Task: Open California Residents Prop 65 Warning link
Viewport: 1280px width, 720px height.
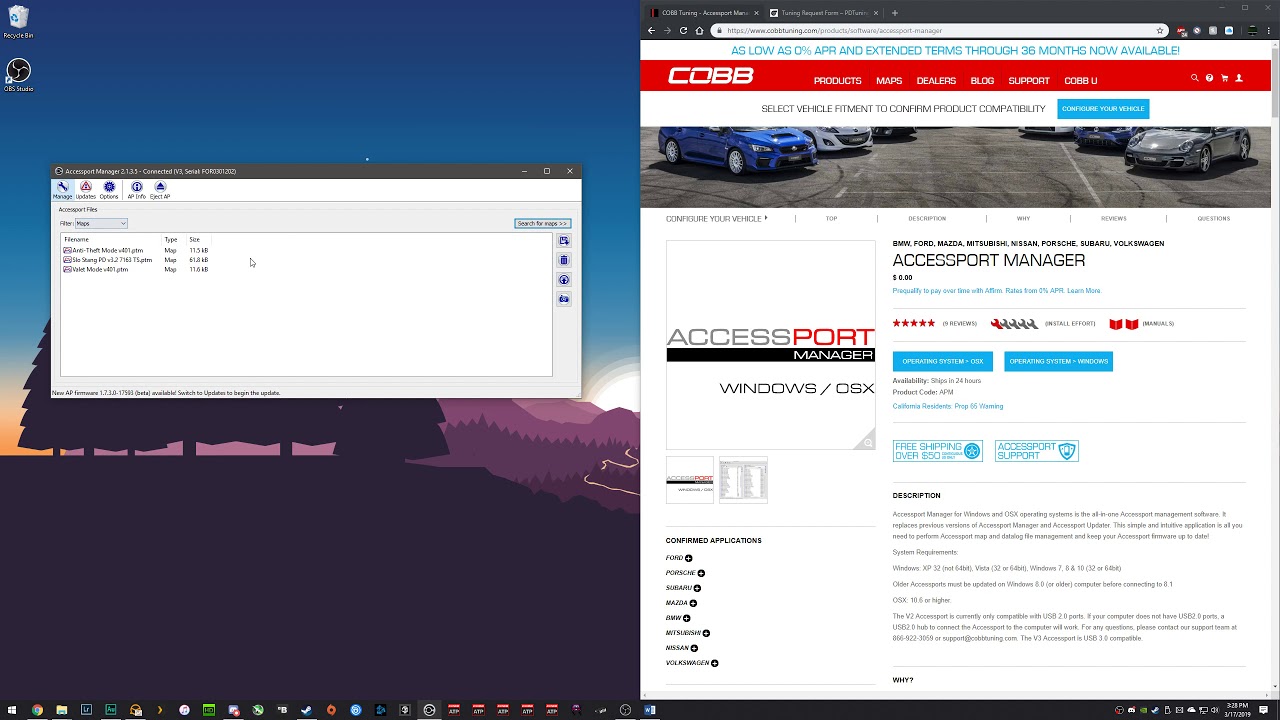Action: (x=948, y=407)
